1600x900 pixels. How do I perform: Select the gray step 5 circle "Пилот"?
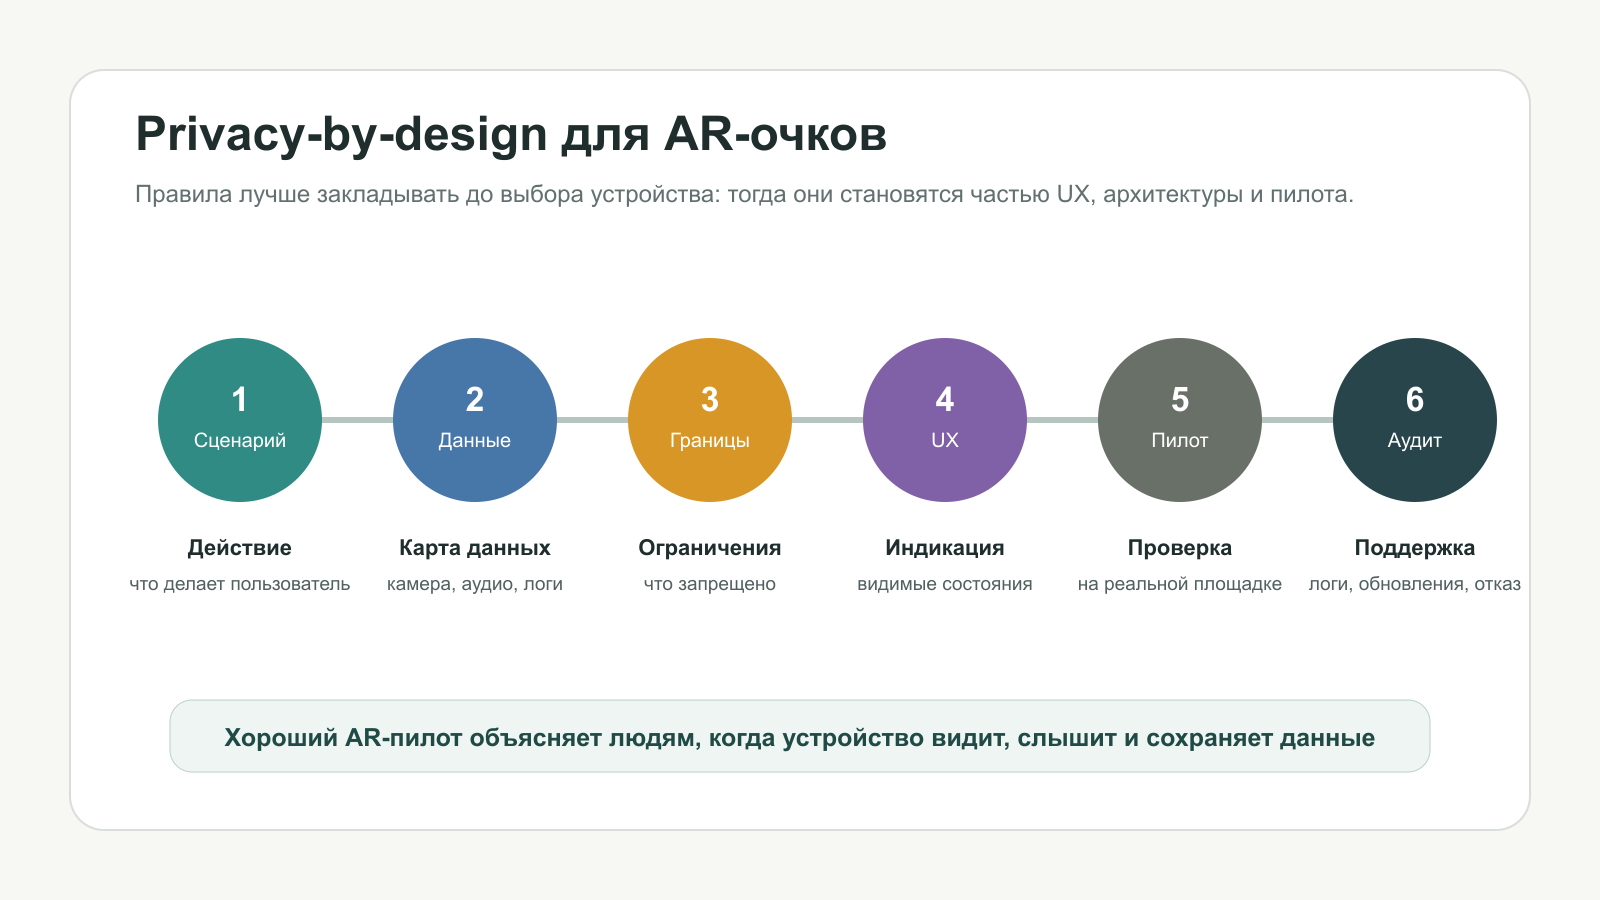[1180, 420]
